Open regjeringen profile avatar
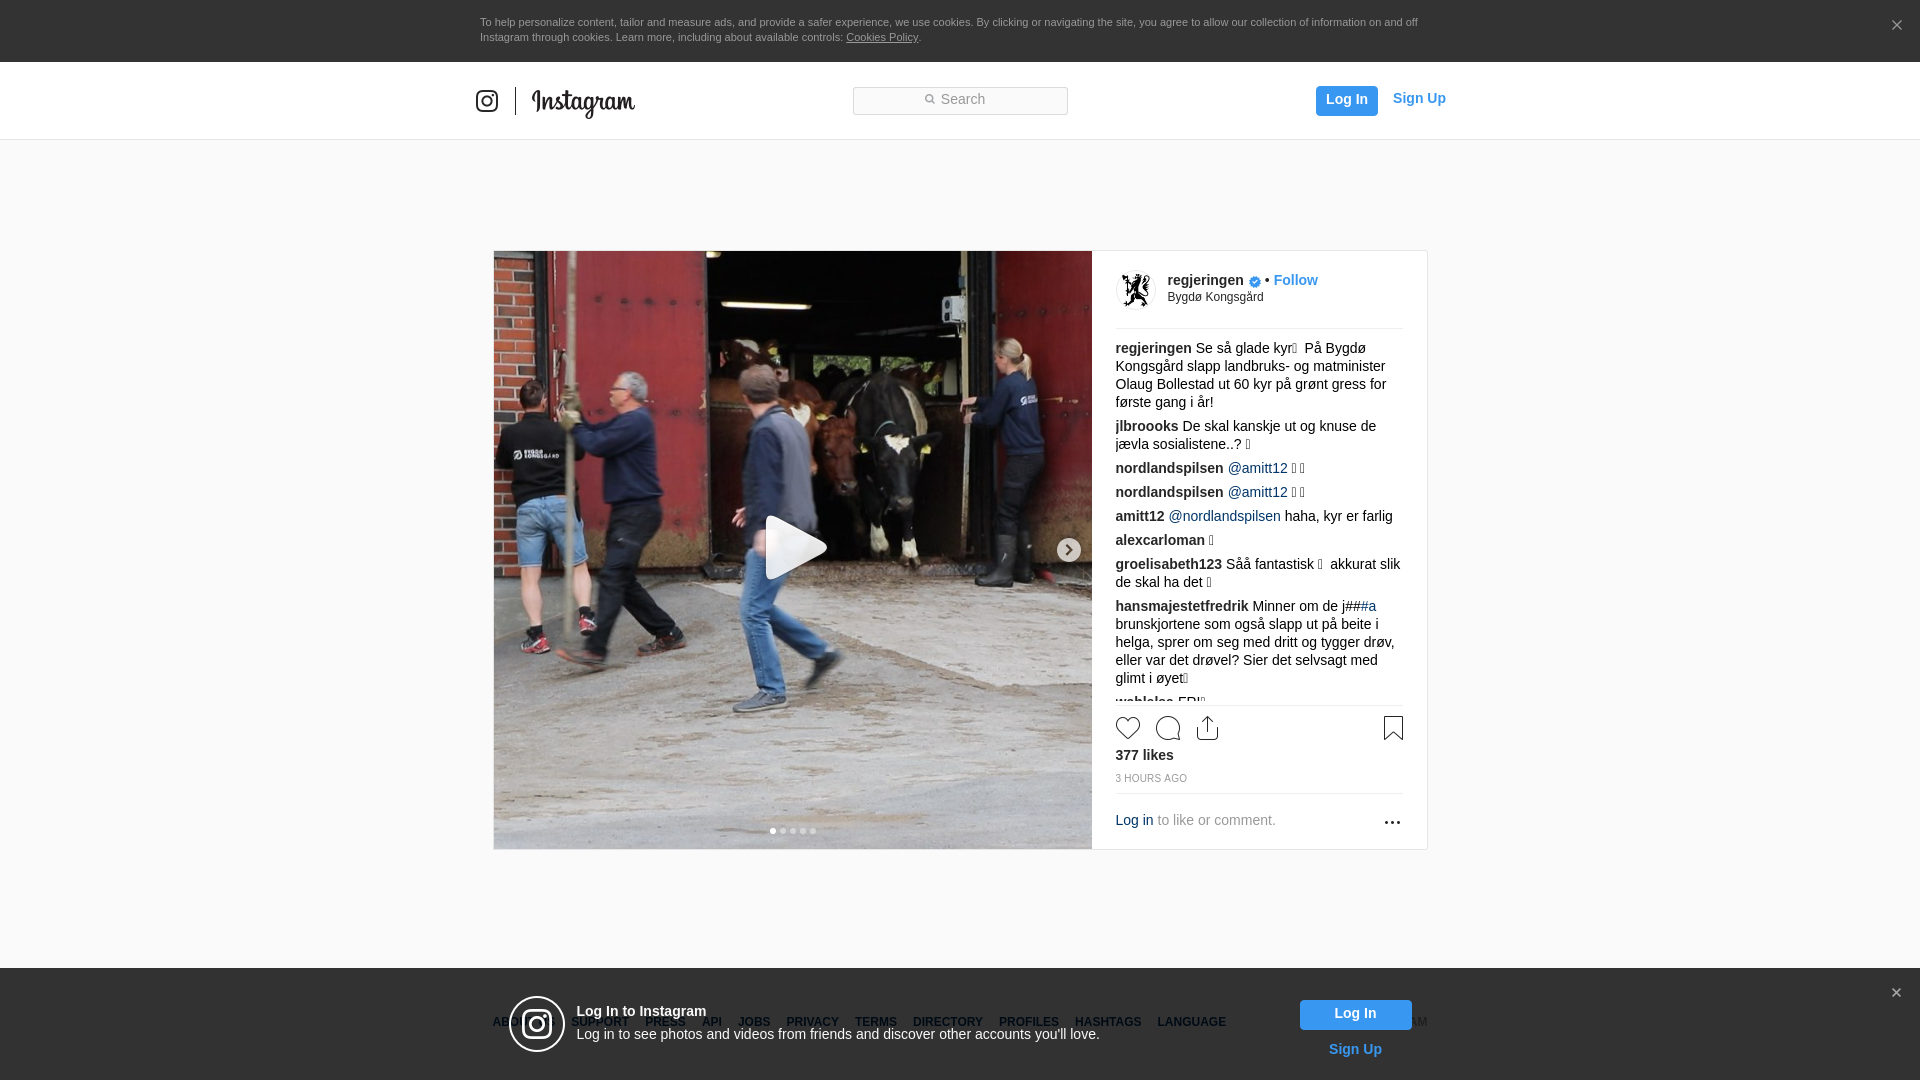1920x1080 pixels. [x=1135, y=290]
